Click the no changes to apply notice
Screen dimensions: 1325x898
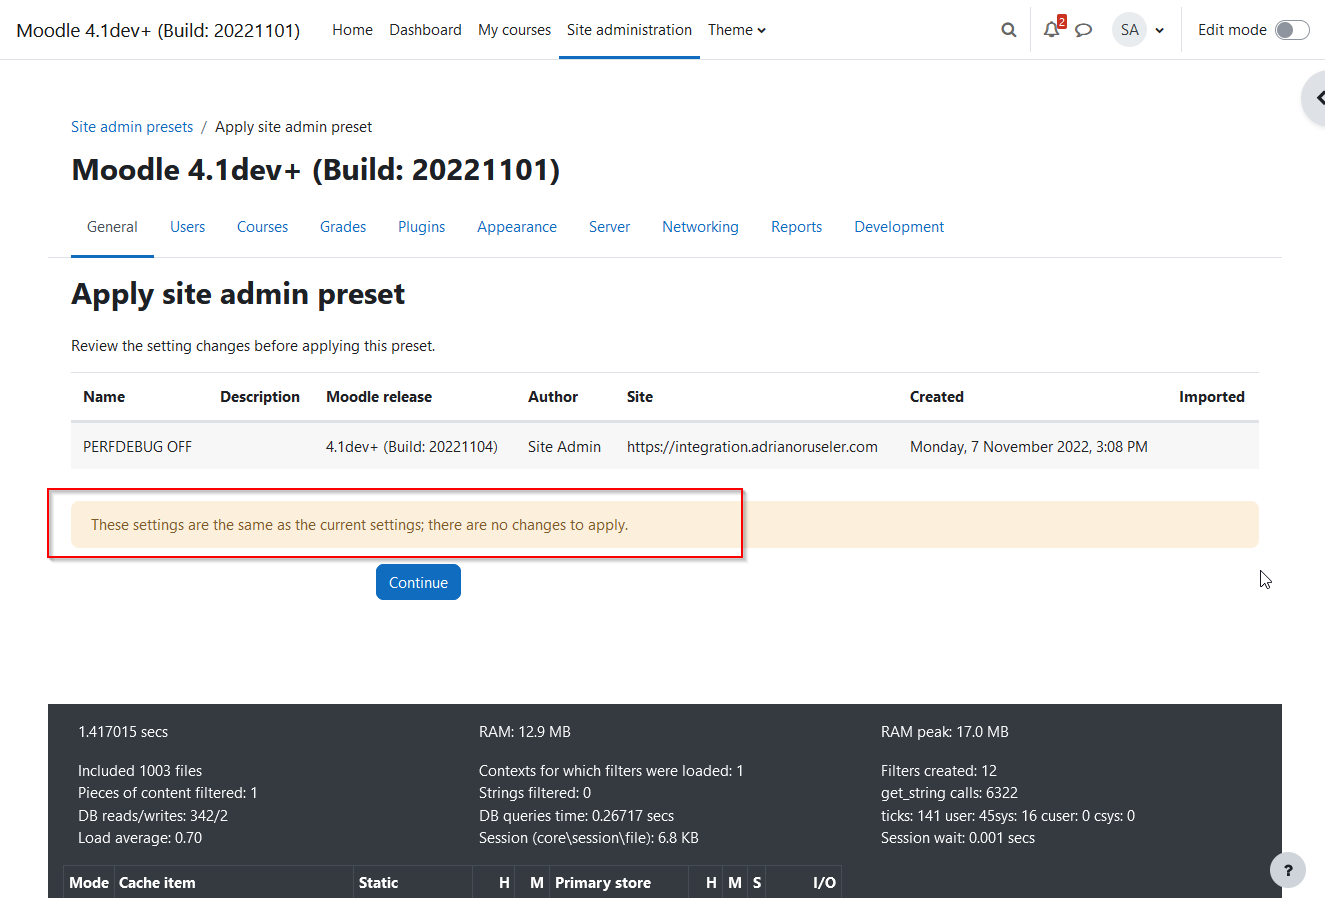click(x=664, y=524)
